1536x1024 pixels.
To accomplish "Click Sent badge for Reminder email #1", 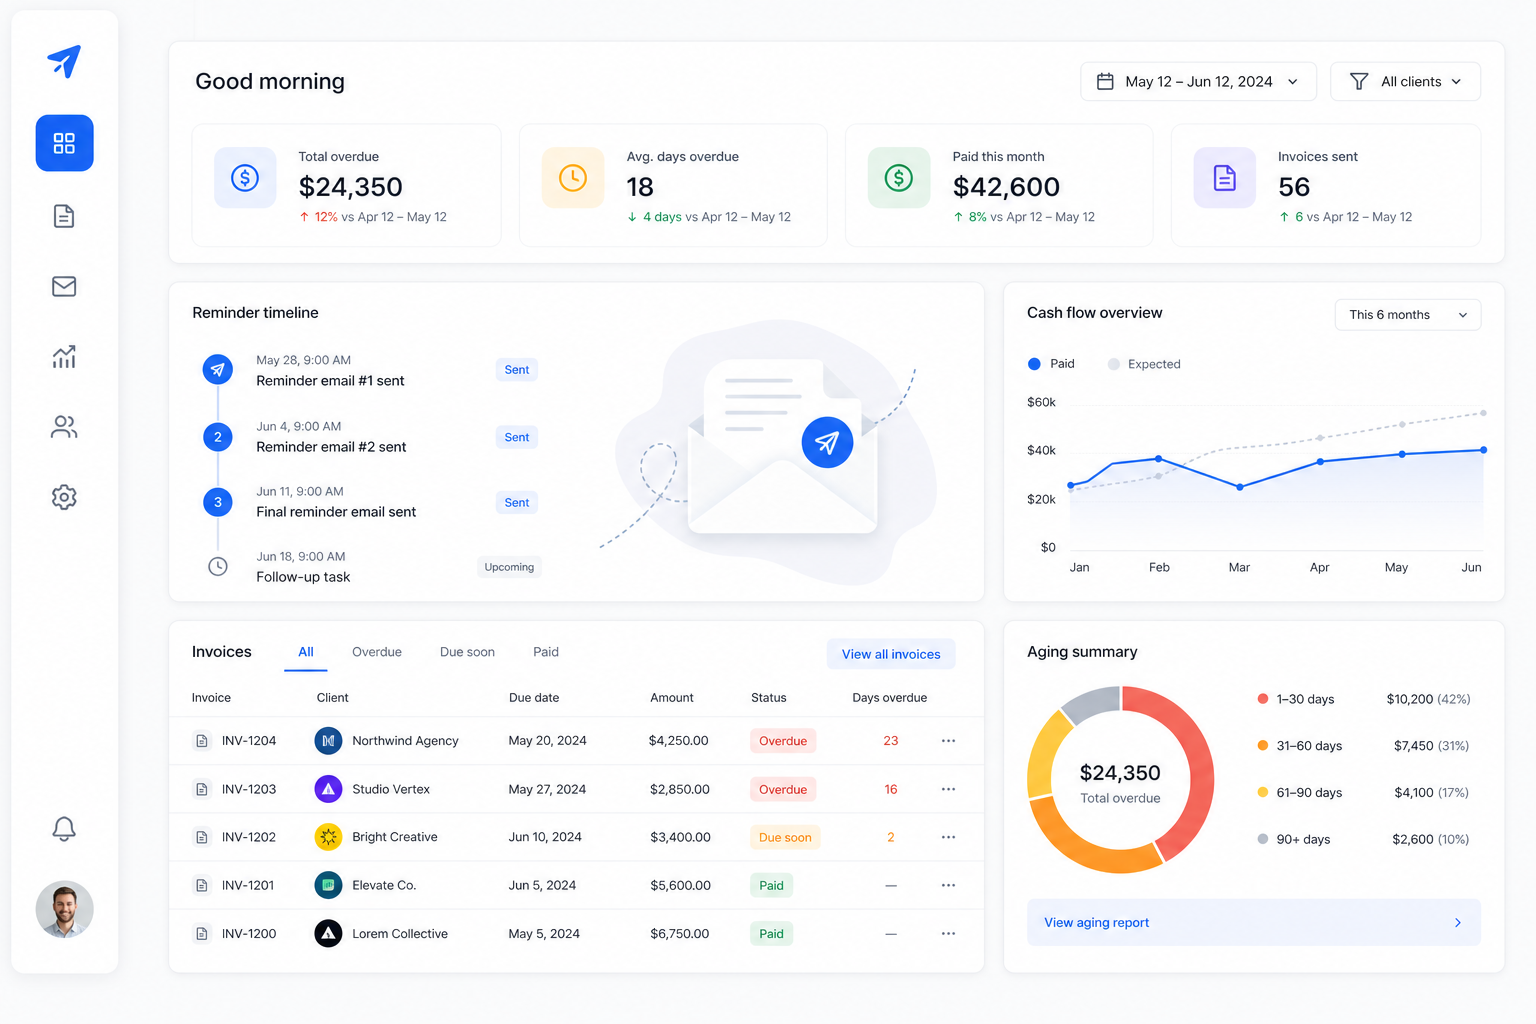I will tap(517, 370).
